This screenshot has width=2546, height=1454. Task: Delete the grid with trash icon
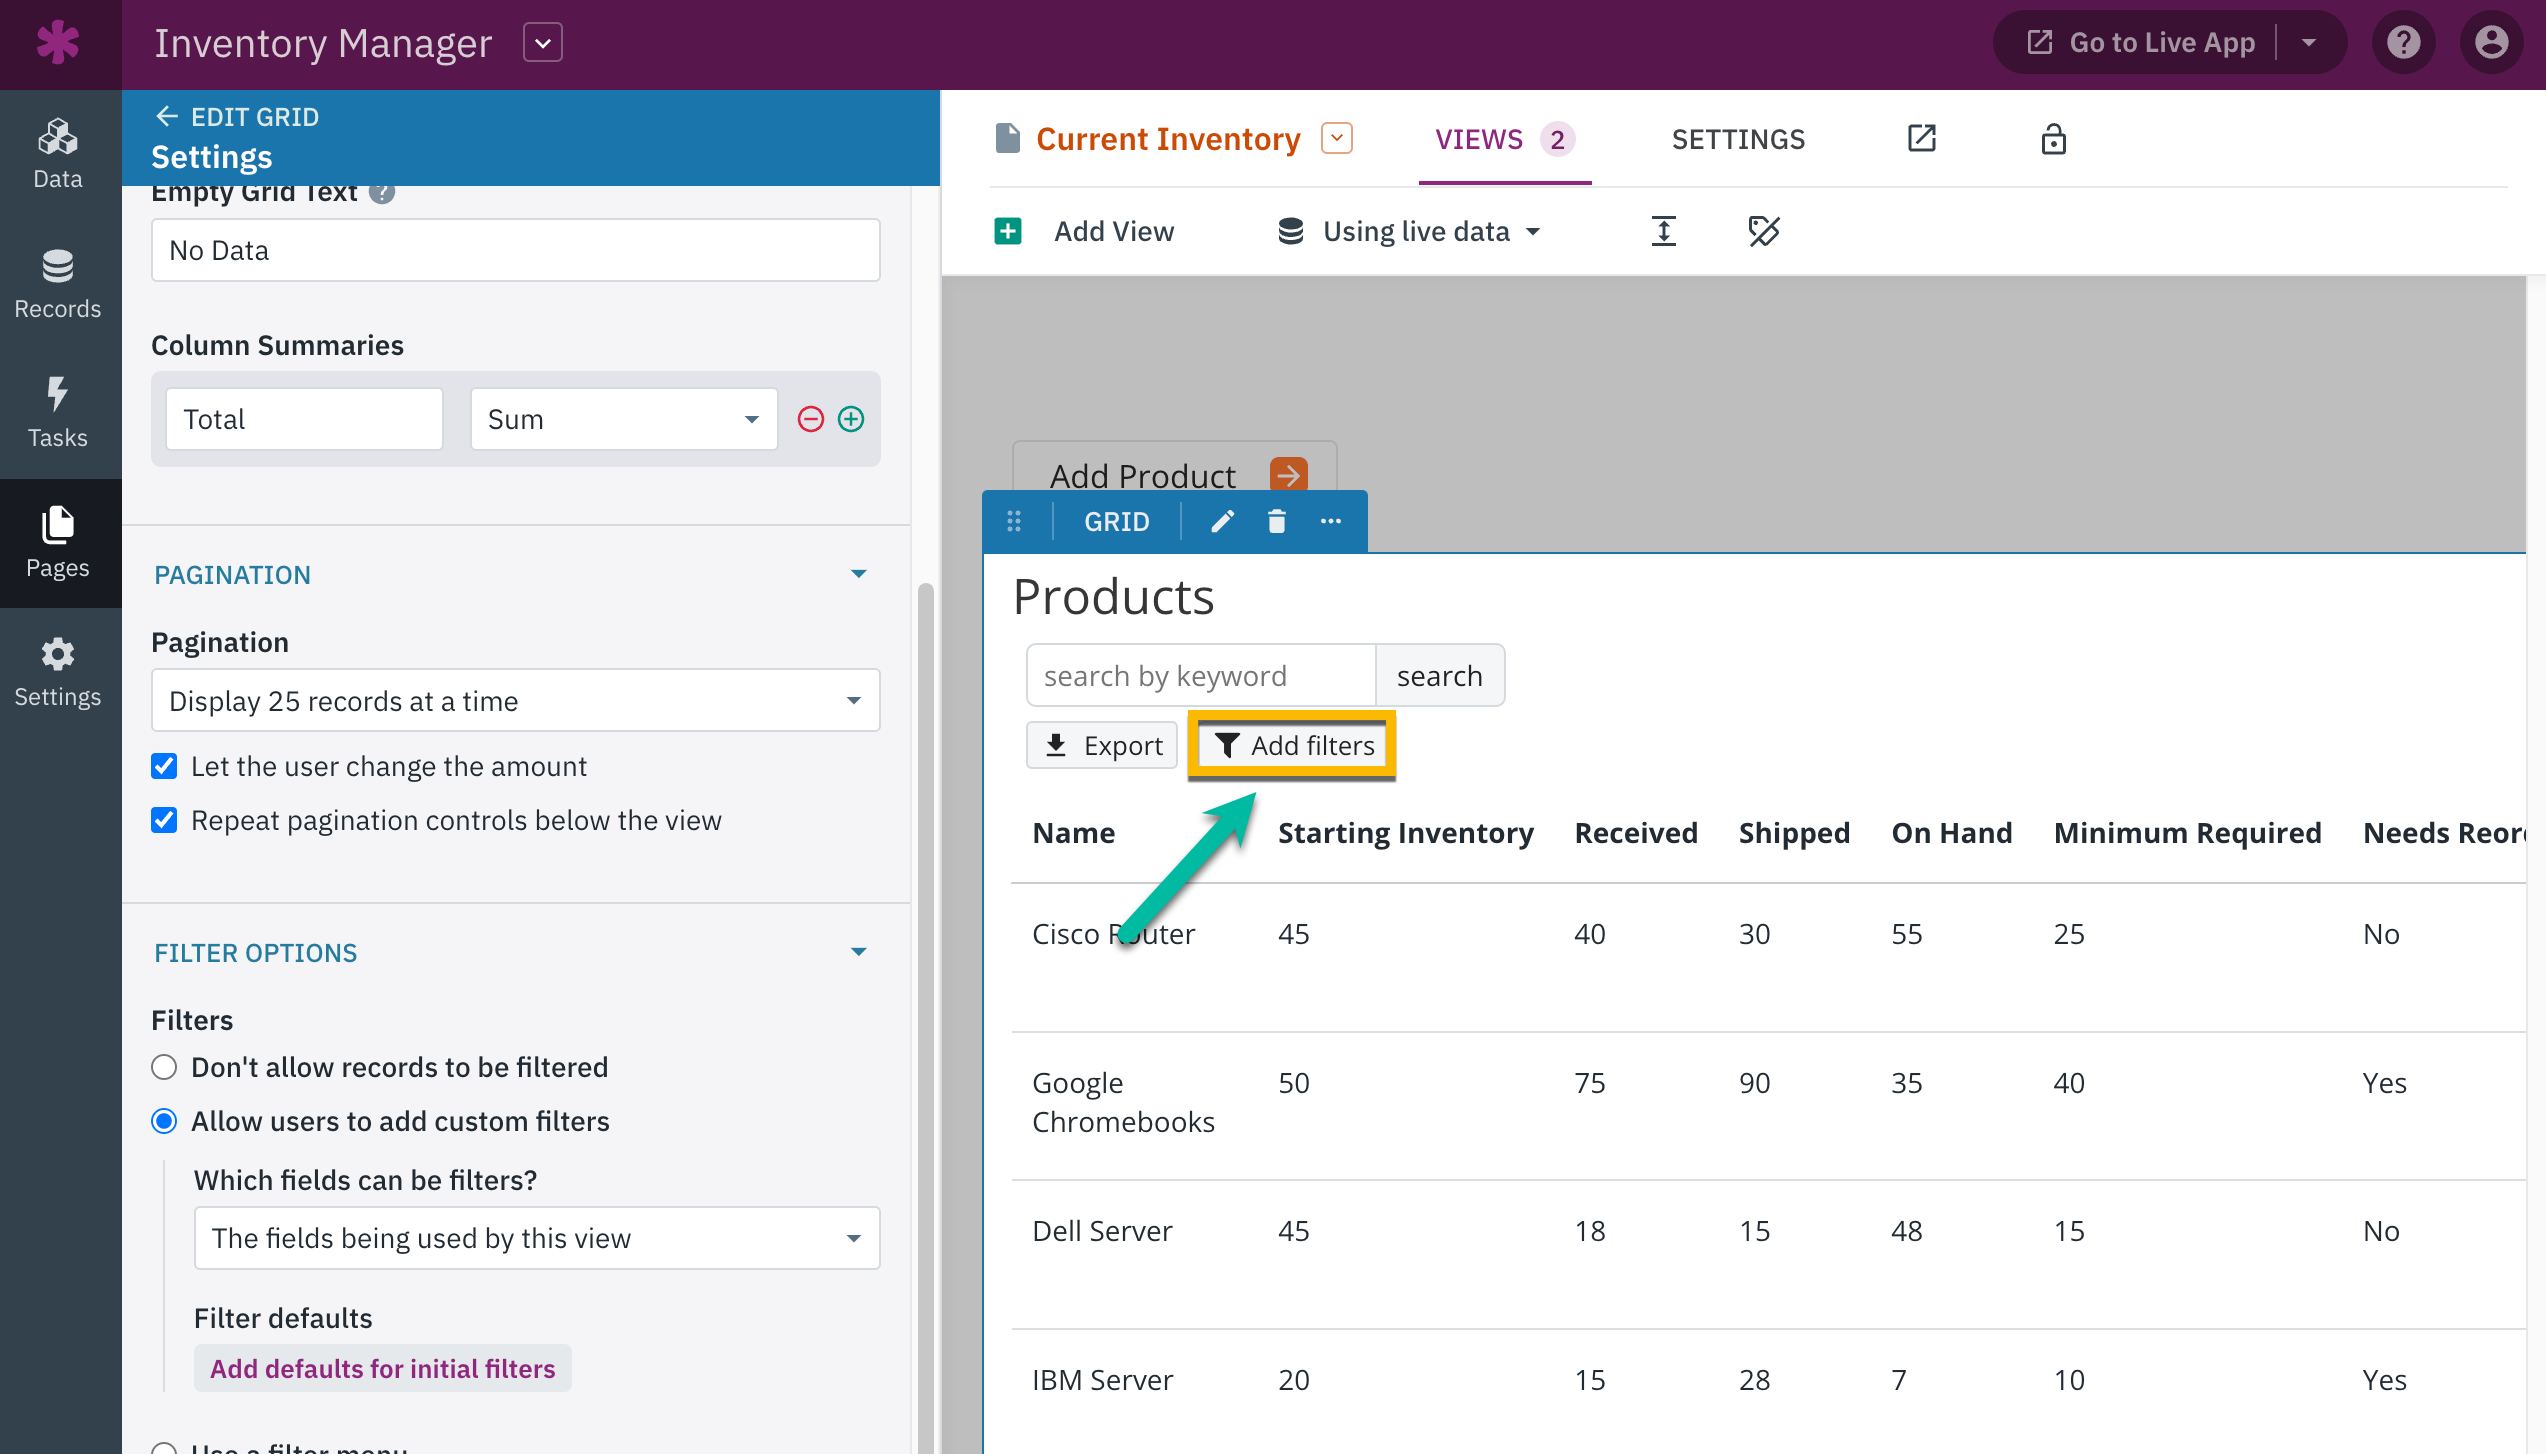click(x=1276, y=521)
